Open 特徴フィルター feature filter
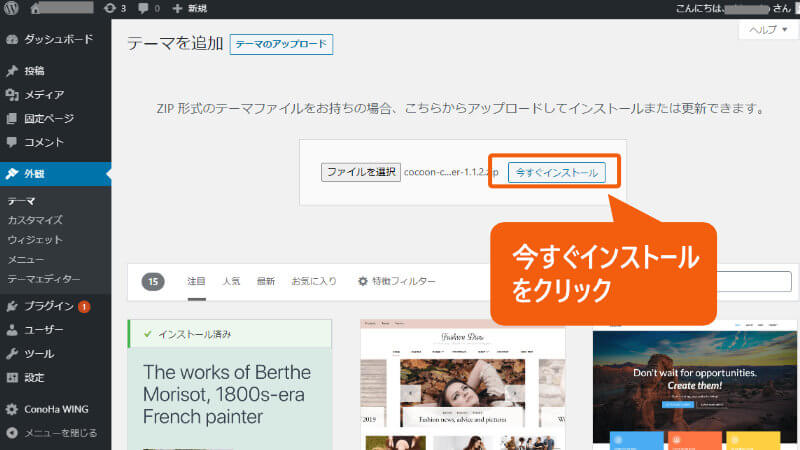 [x=397, y=282]
